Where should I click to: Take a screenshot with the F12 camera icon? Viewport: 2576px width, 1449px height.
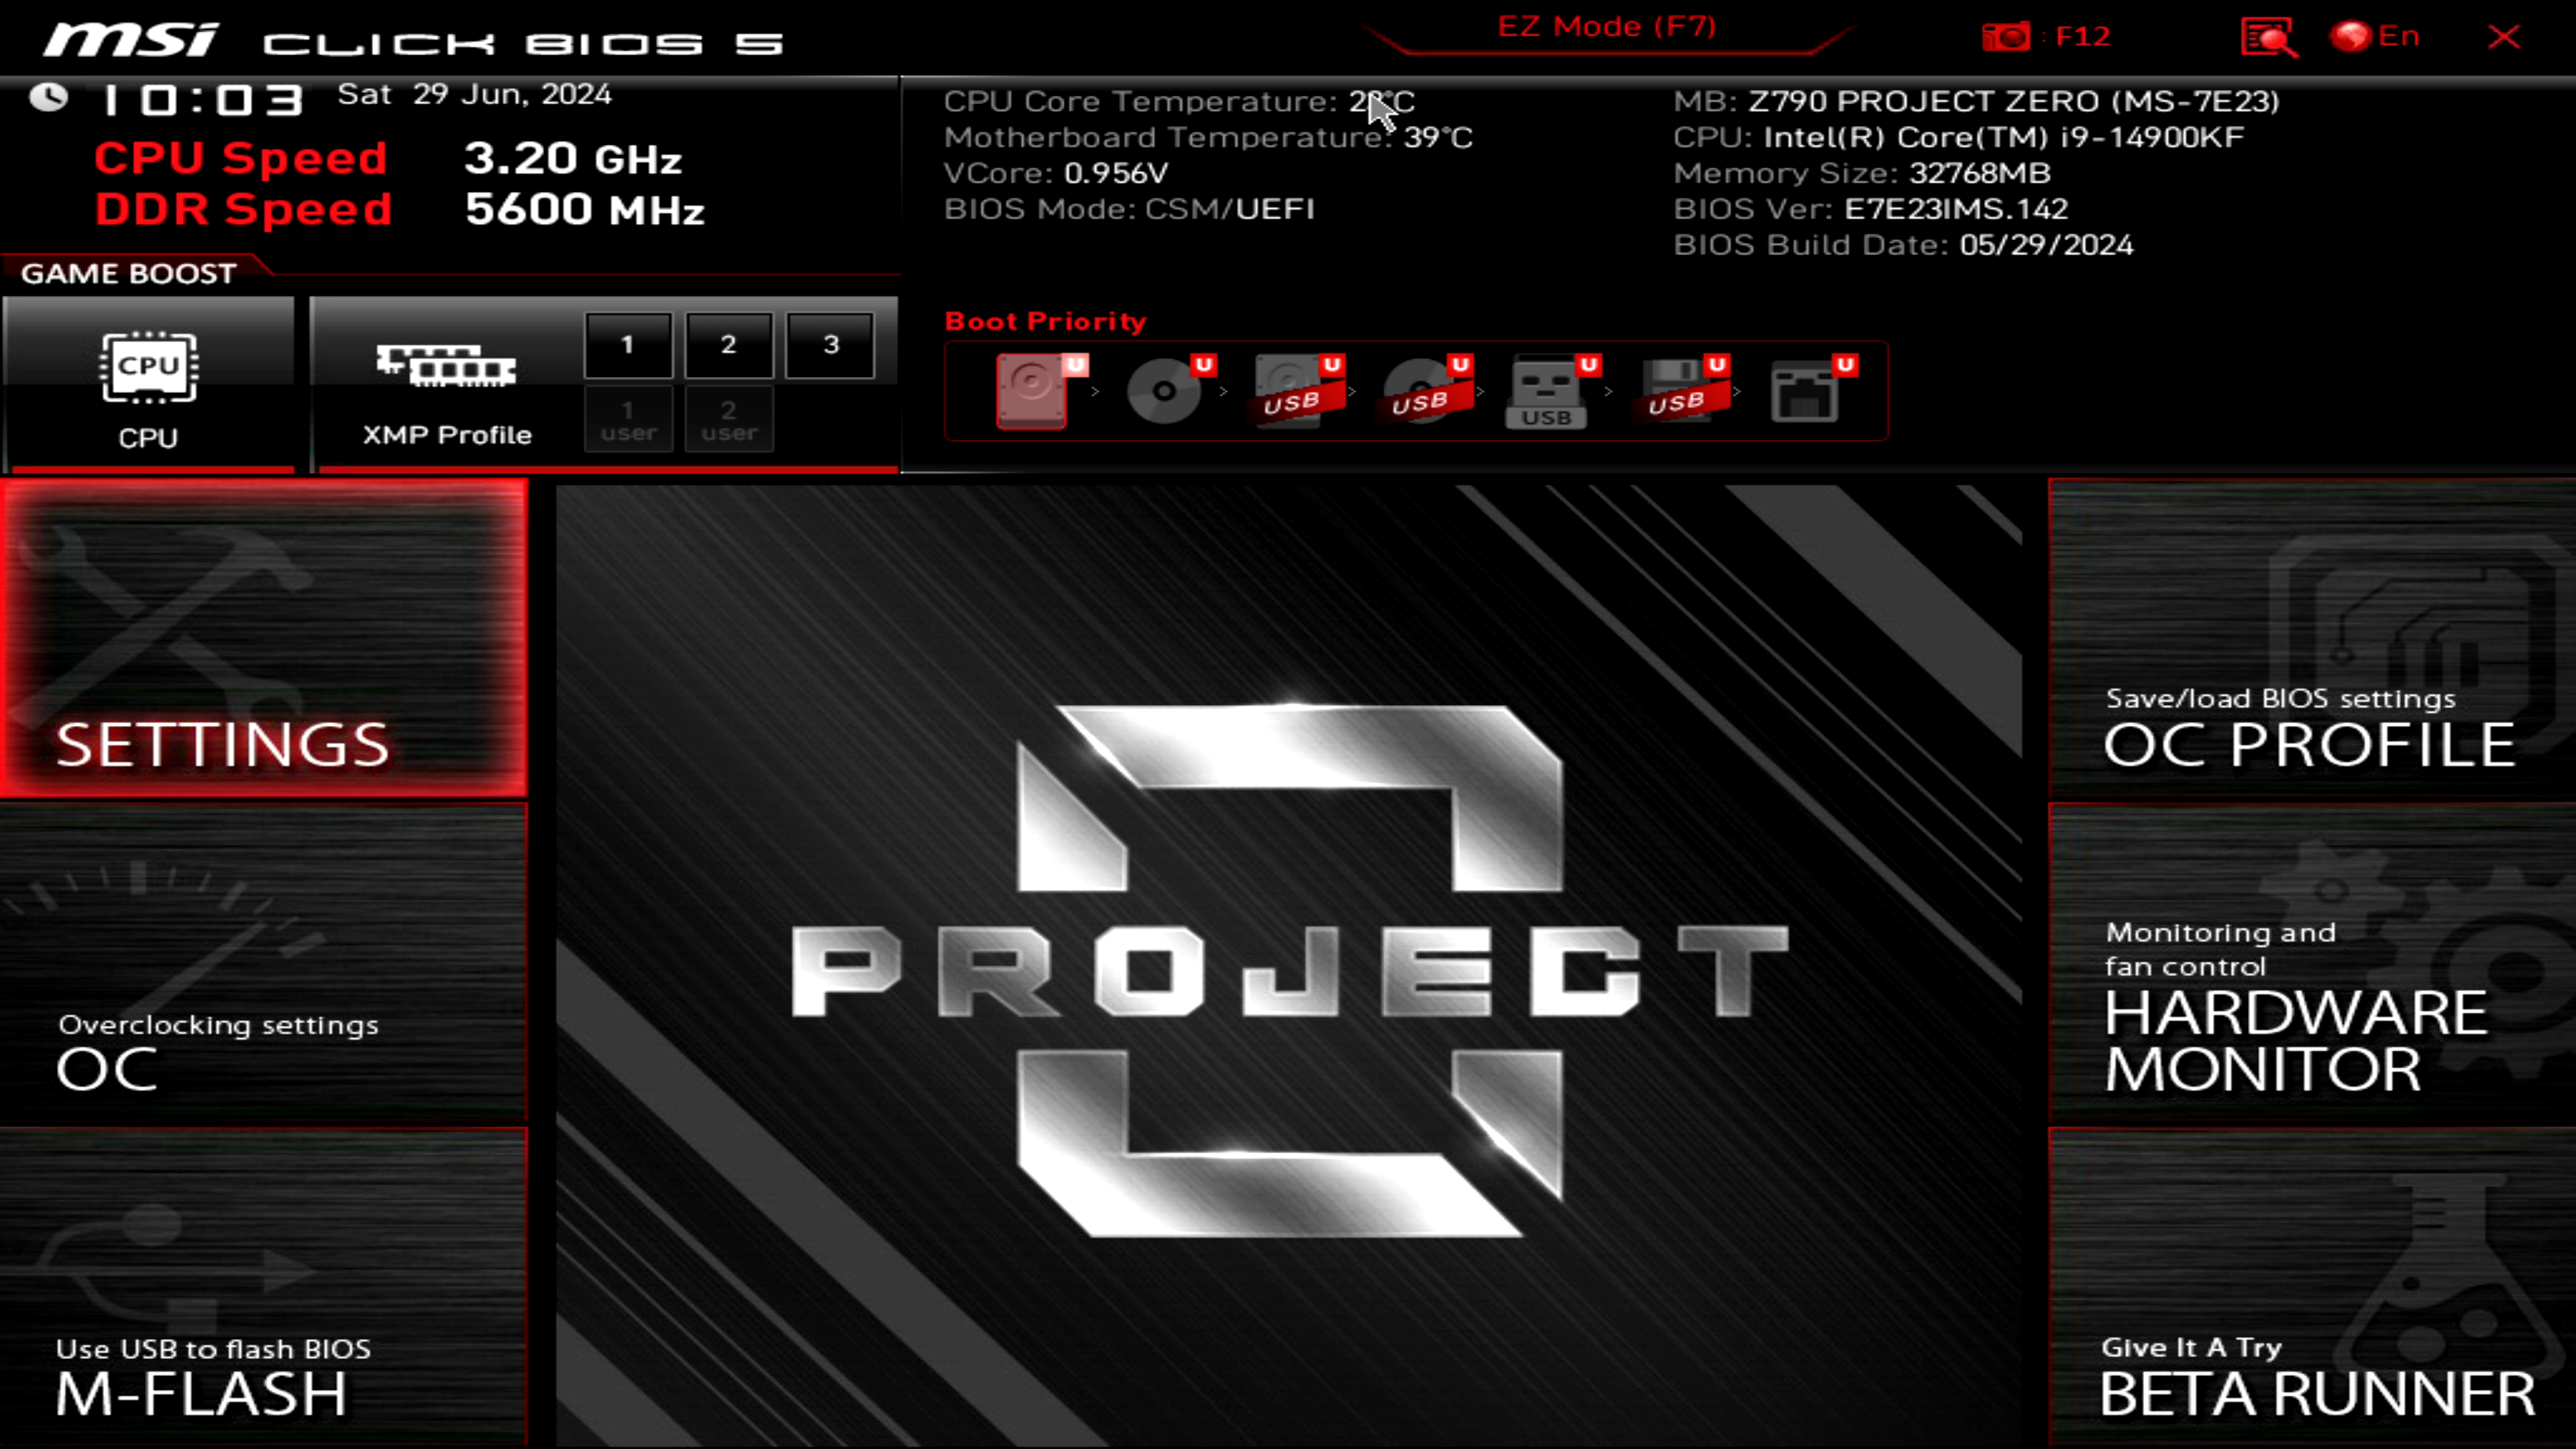click(2005, 37)
